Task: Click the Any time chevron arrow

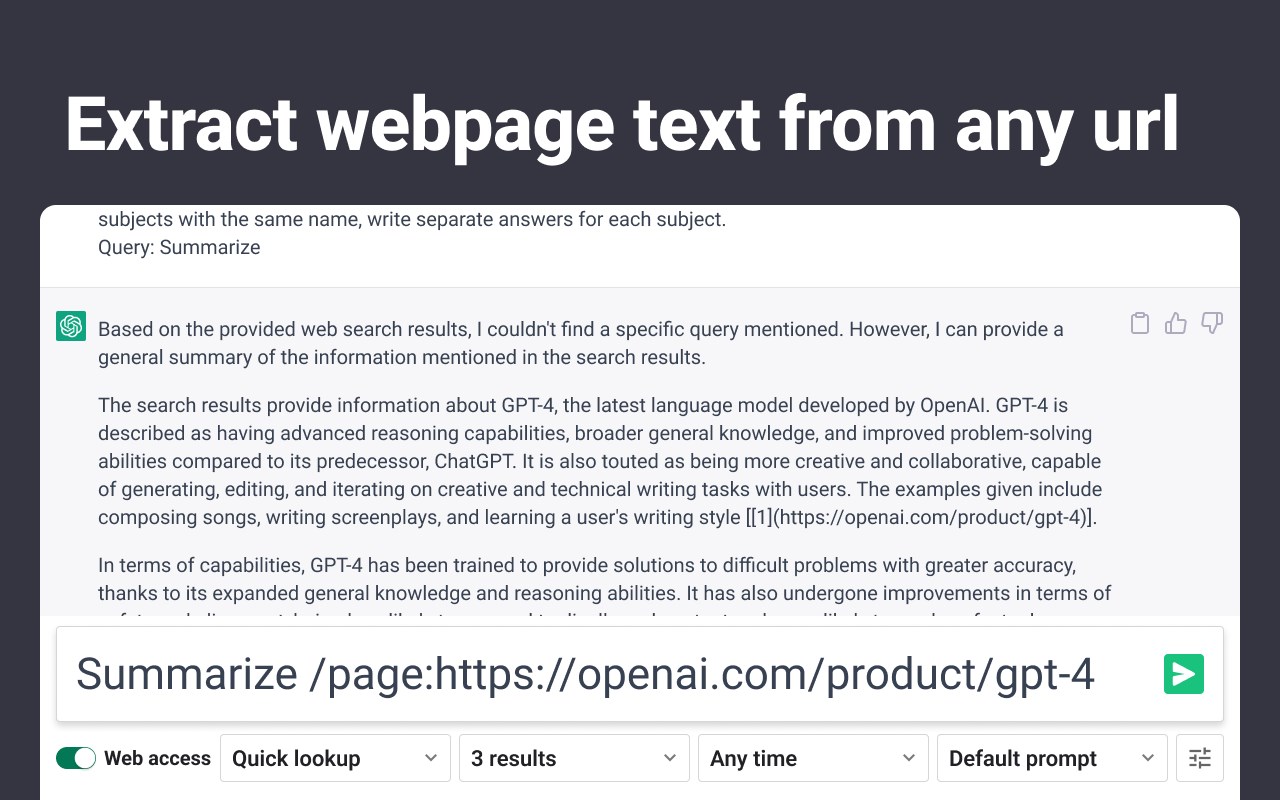Action: pyautogui.click(x=909, y=758)
